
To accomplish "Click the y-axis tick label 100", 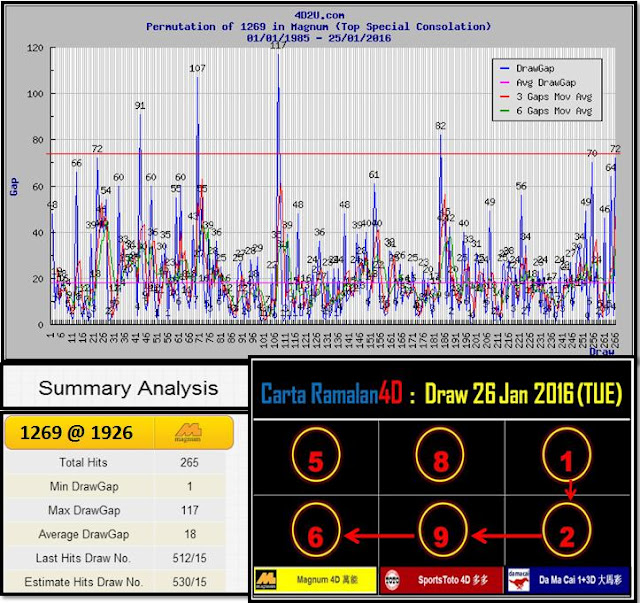I will click(35, 94).
